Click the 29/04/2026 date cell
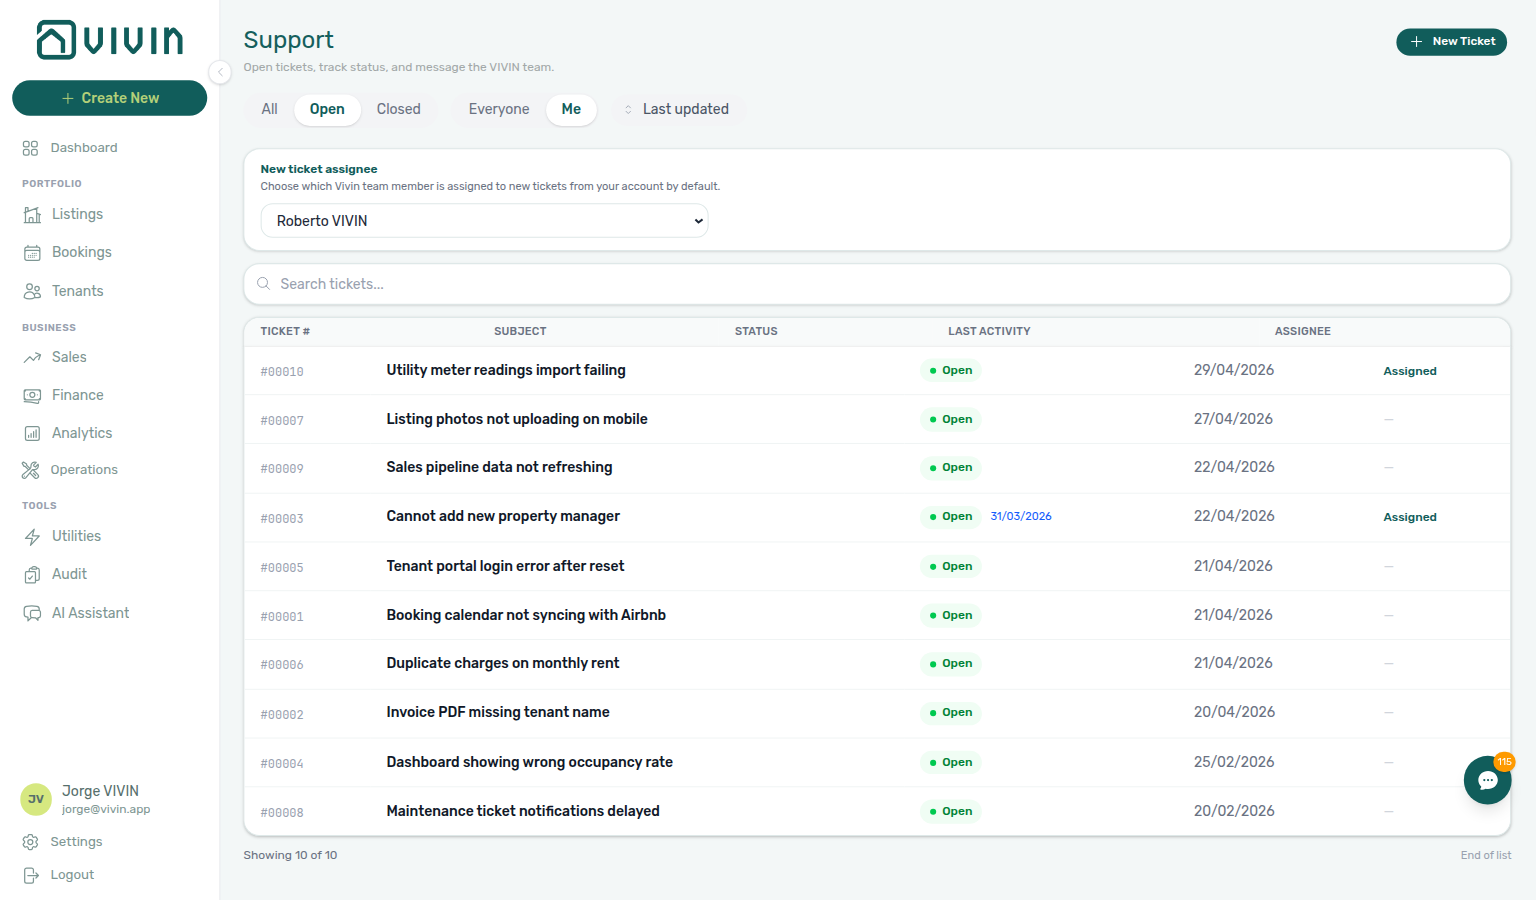 [1234, 370]
